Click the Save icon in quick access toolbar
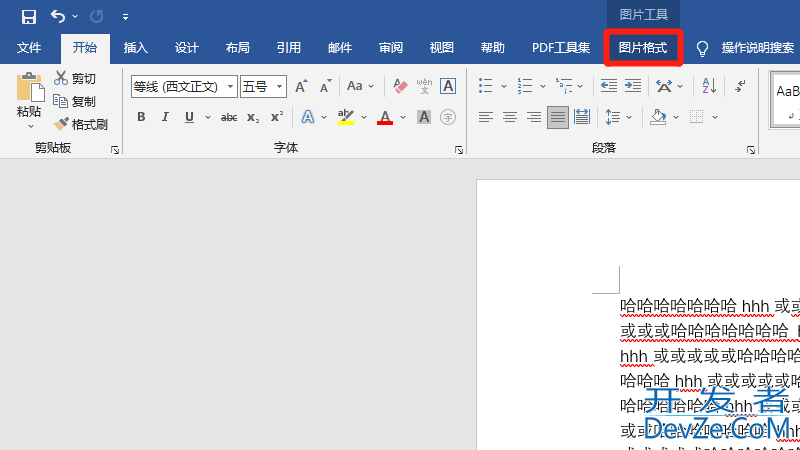Screen dimensions: 800x450 click(x=29, y=17)
